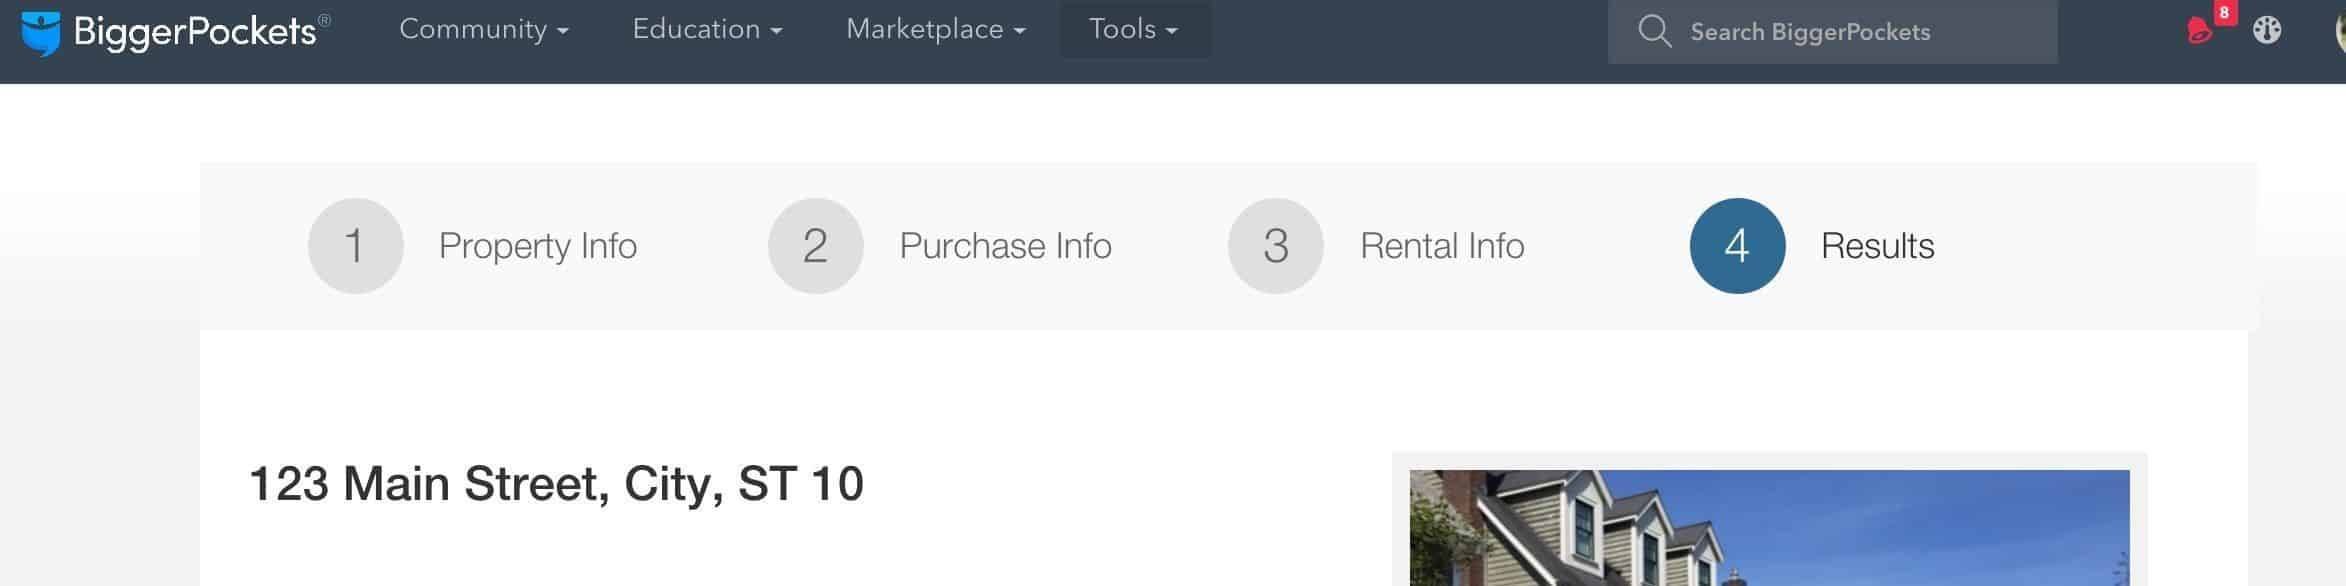The image size is (2346, 586).
Task: Go to the Property Info step
Action: pyautogui.click(x=538, y=246)
